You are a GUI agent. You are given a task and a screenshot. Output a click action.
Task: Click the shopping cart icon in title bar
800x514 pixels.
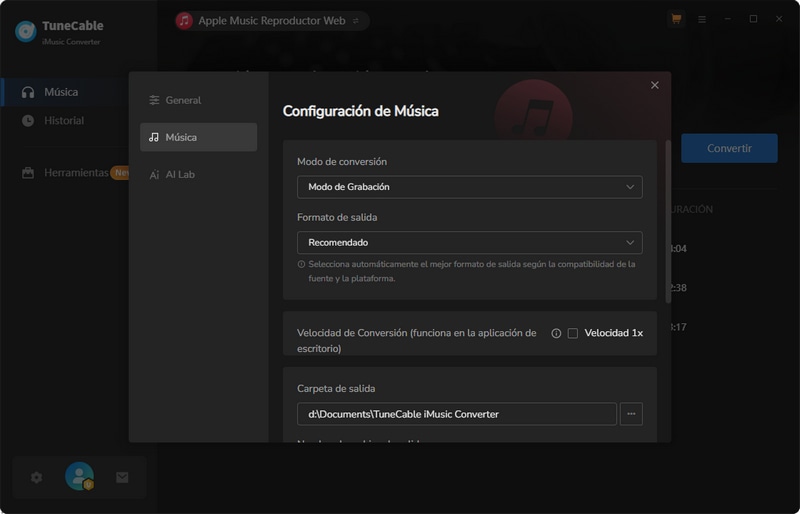pyautogui.click(x=676, y=19)
